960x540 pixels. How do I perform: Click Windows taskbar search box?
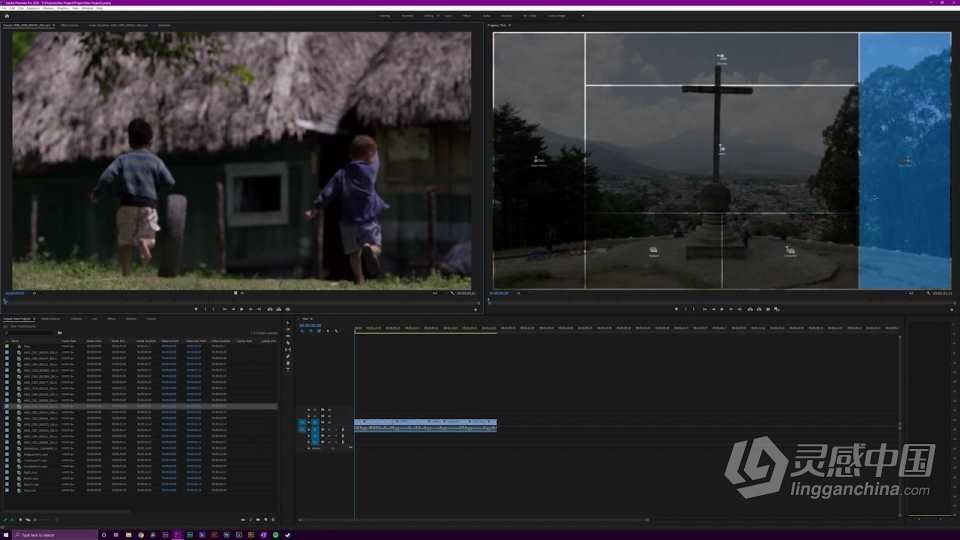click(x=55, y=535)
